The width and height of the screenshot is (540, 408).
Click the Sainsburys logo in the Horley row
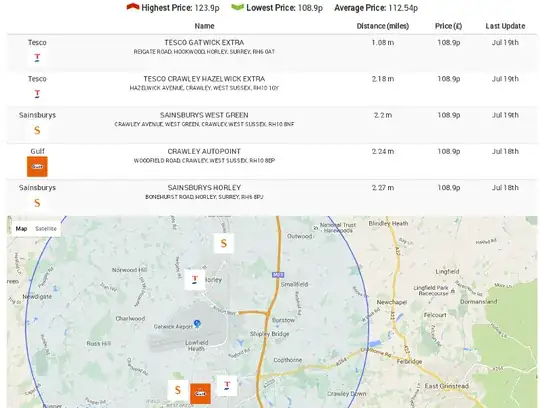(x=37, y=203)
